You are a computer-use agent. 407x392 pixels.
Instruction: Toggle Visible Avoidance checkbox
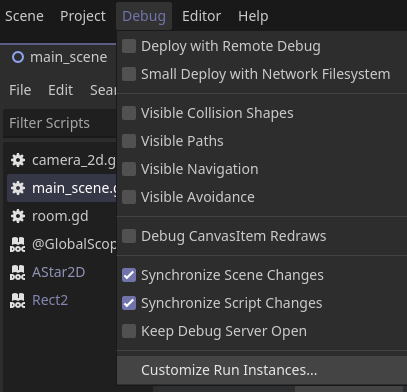pos(129,197)
